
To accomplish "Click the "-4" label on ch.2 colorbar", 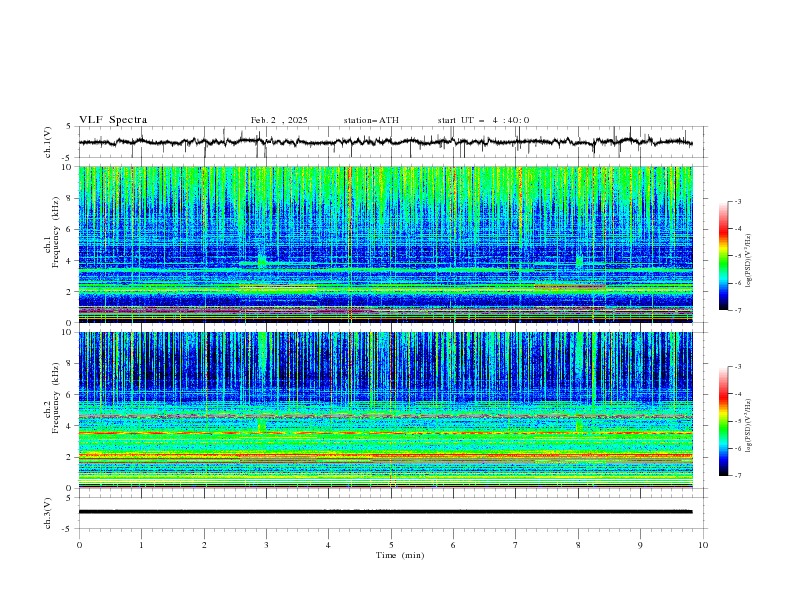I will coord(738,394).
